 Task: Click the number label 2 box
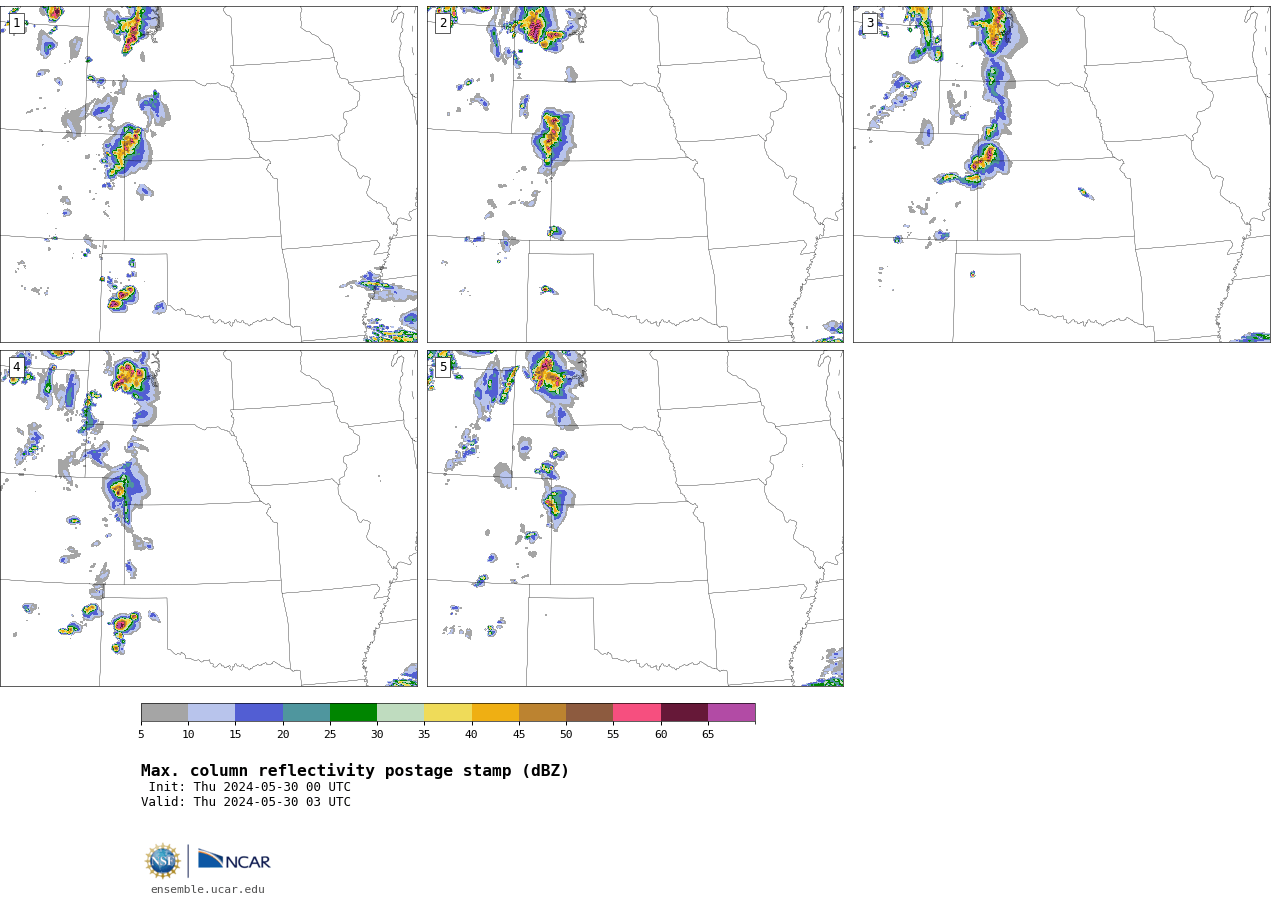tap(443, 23)
